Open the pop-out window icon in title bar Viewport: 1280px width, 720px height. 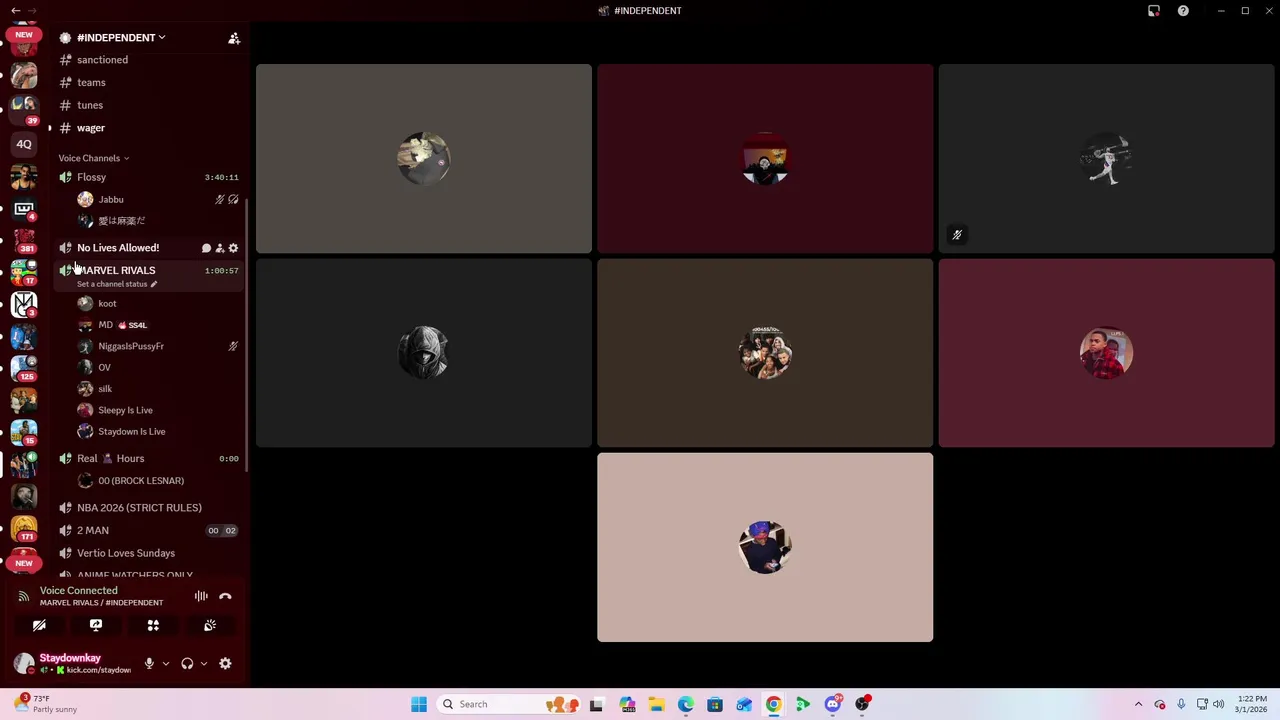click(1154, 11)
